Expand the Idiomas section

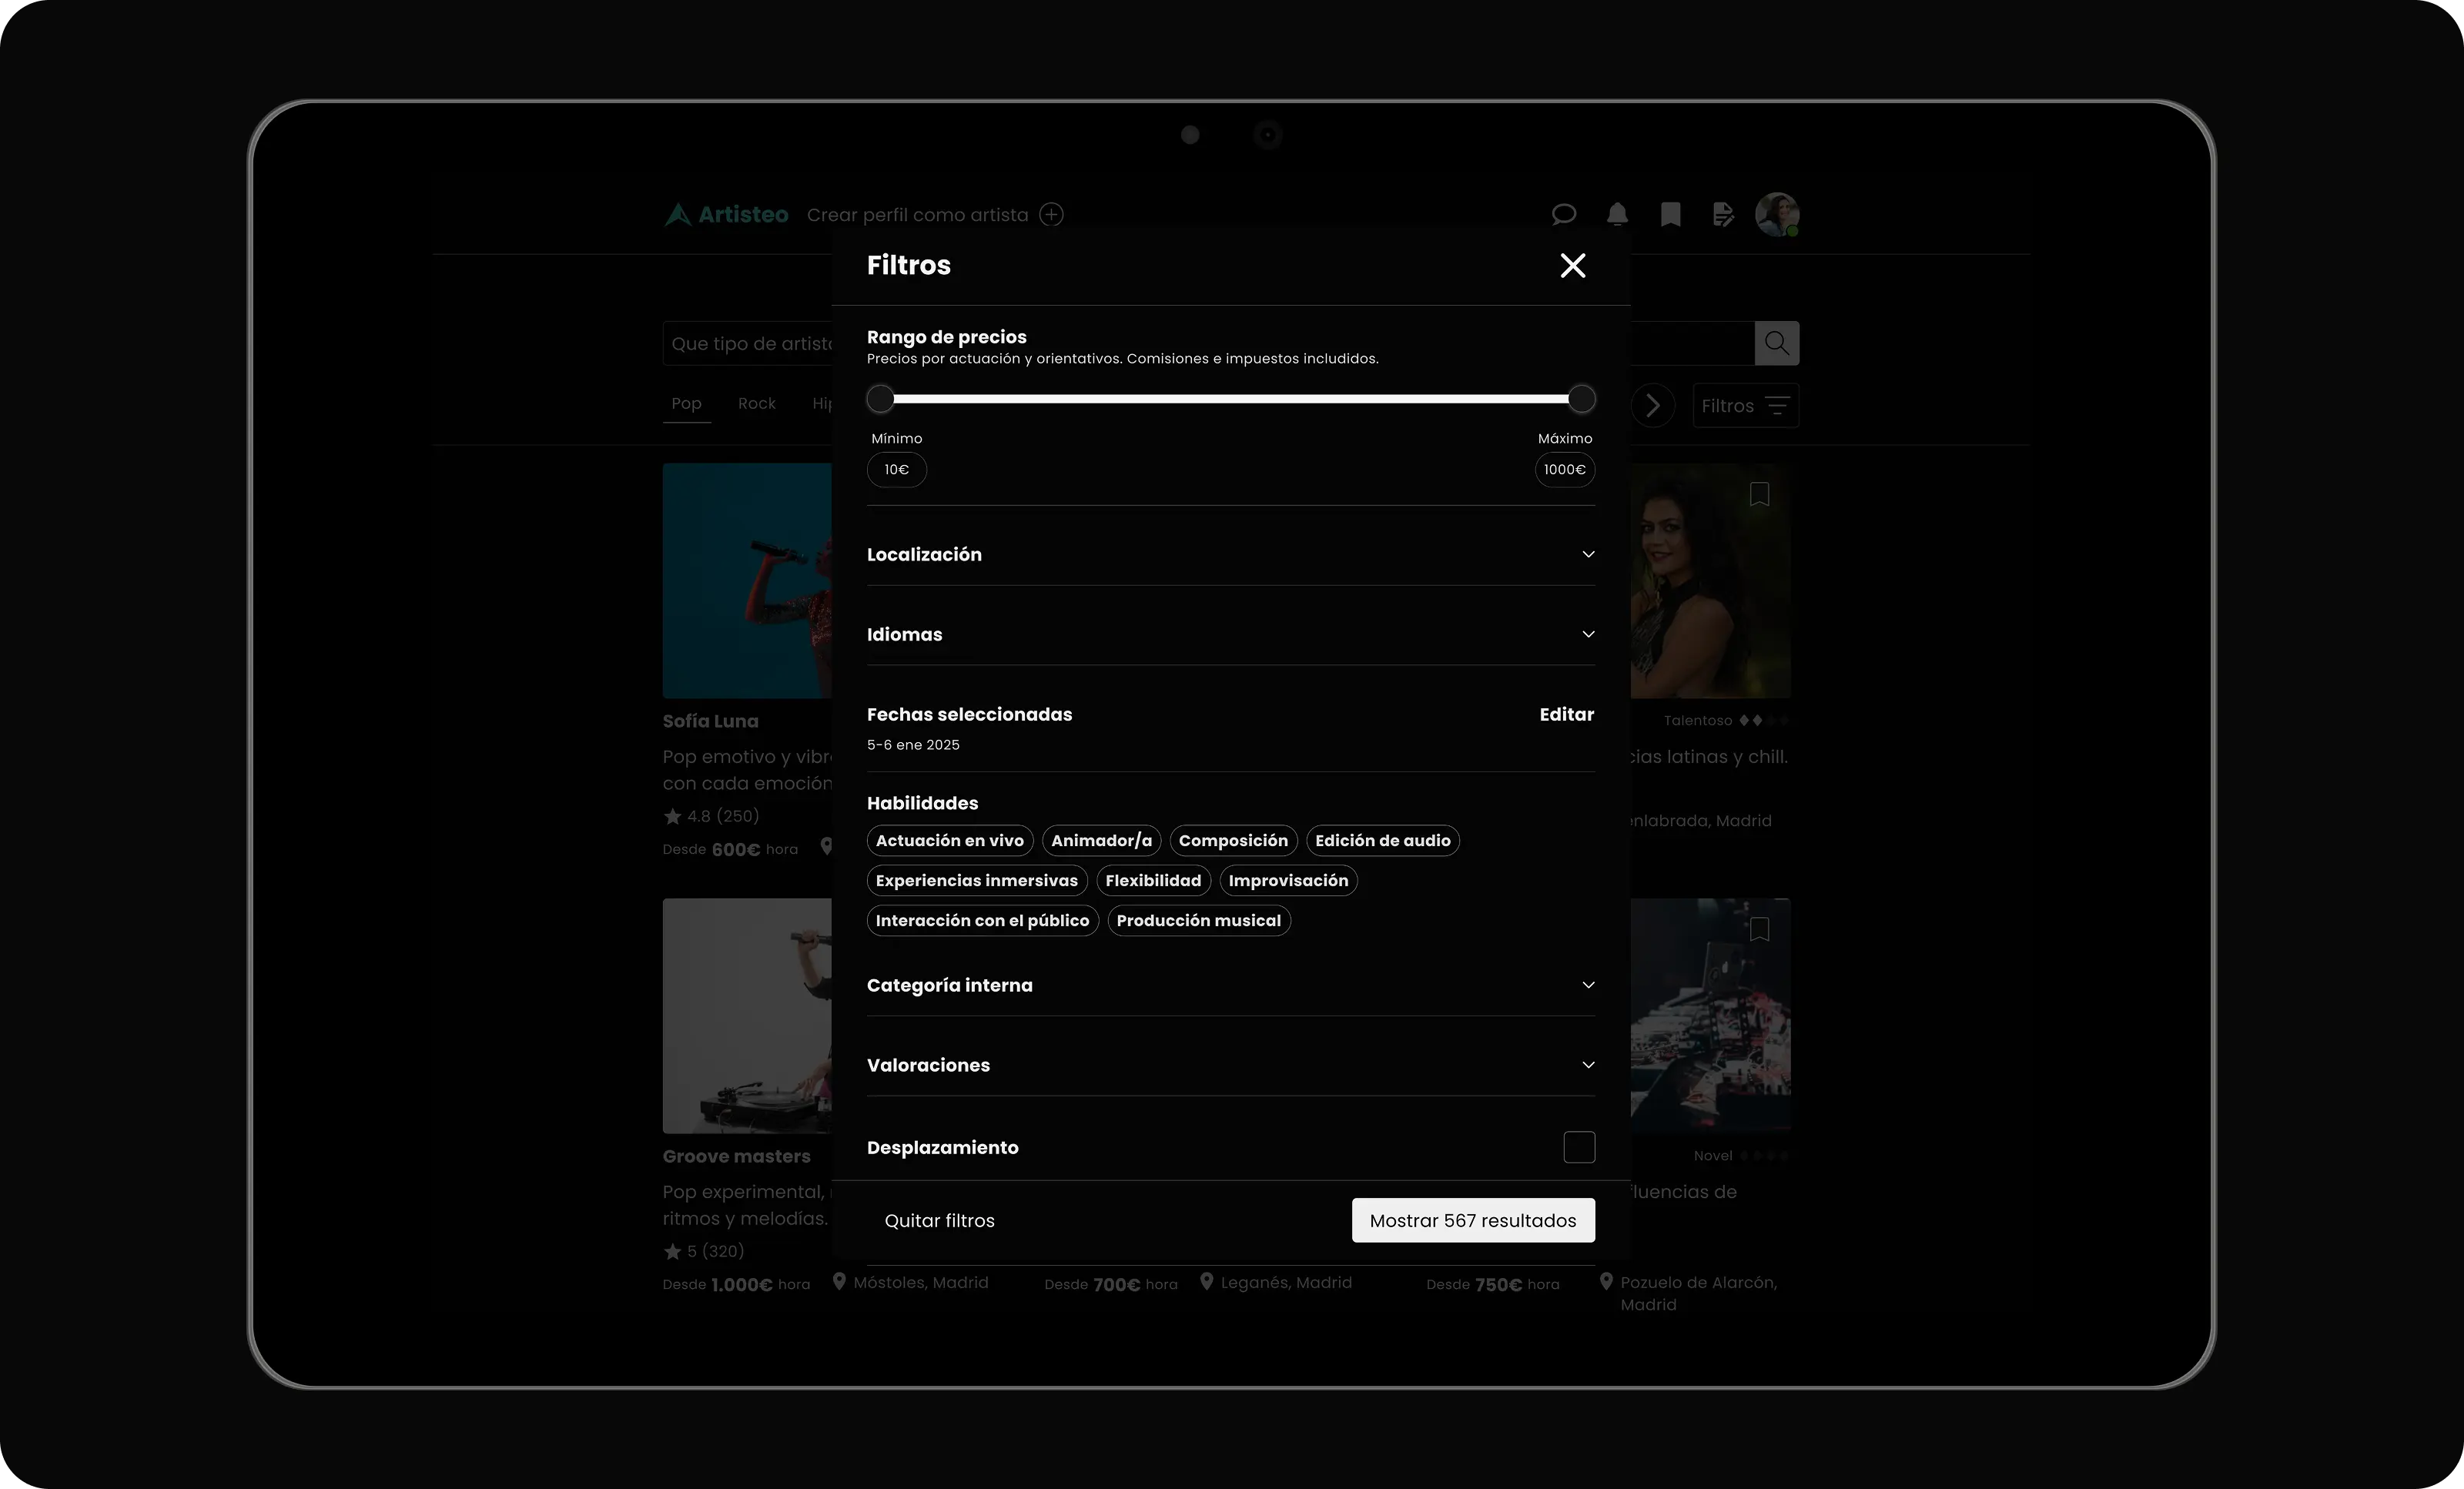click(1587, 634)
